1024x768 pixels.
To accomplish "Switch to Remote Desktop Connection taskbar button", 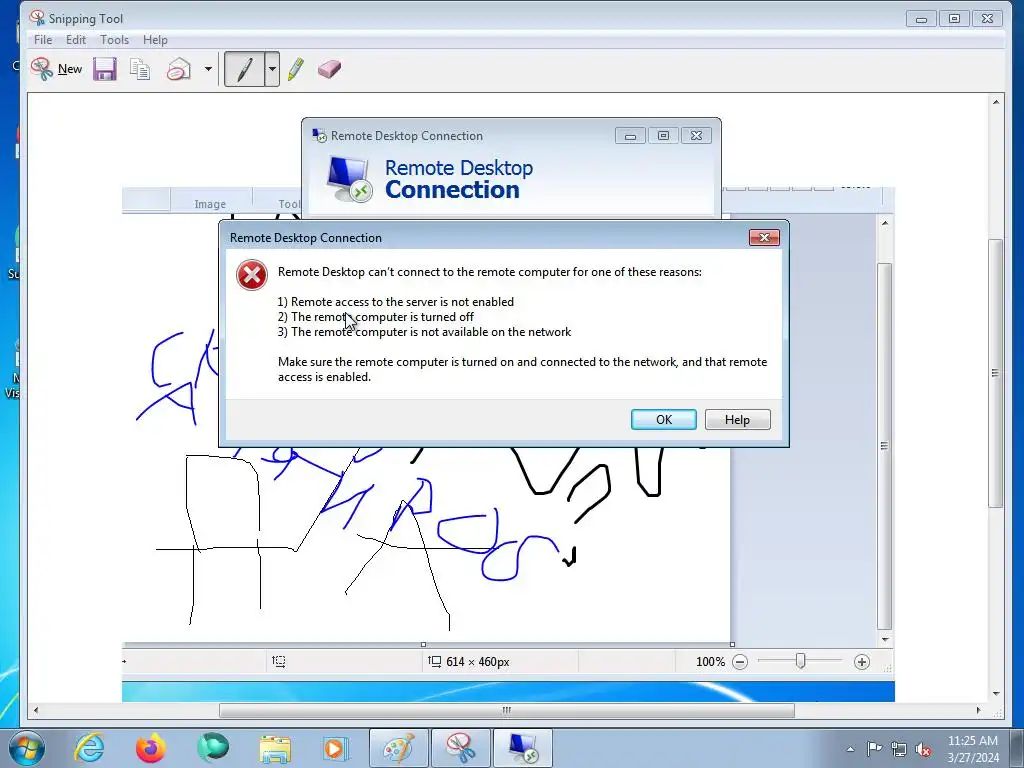I will (522, 748).
